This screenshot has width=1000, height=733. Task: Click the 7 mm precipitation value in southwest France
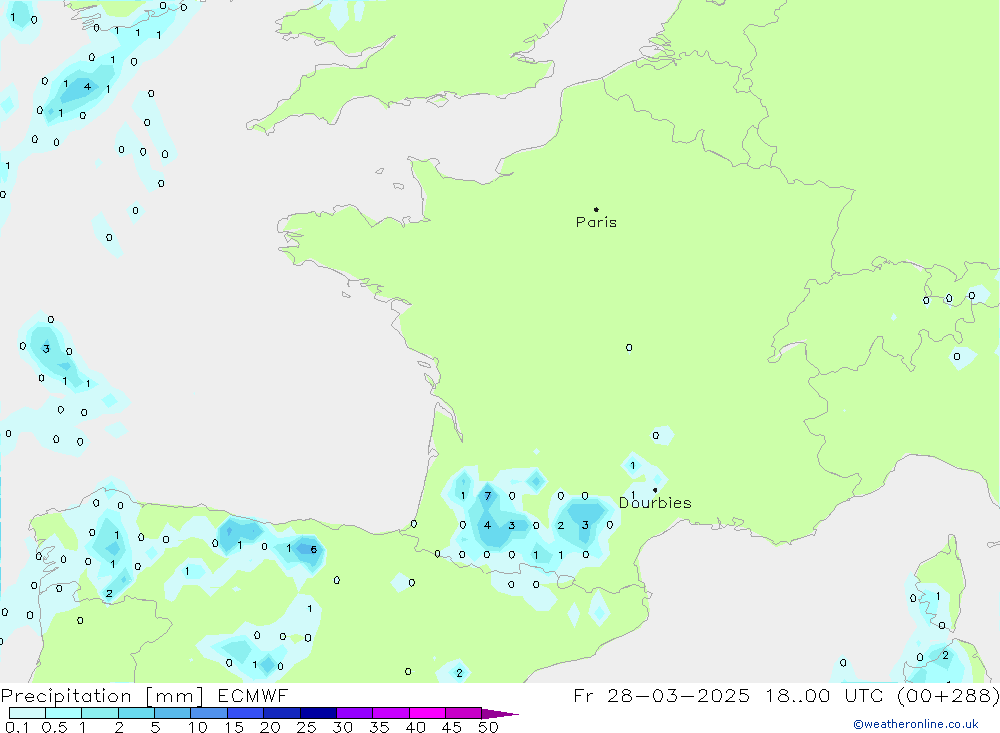[x=488, y=496]
